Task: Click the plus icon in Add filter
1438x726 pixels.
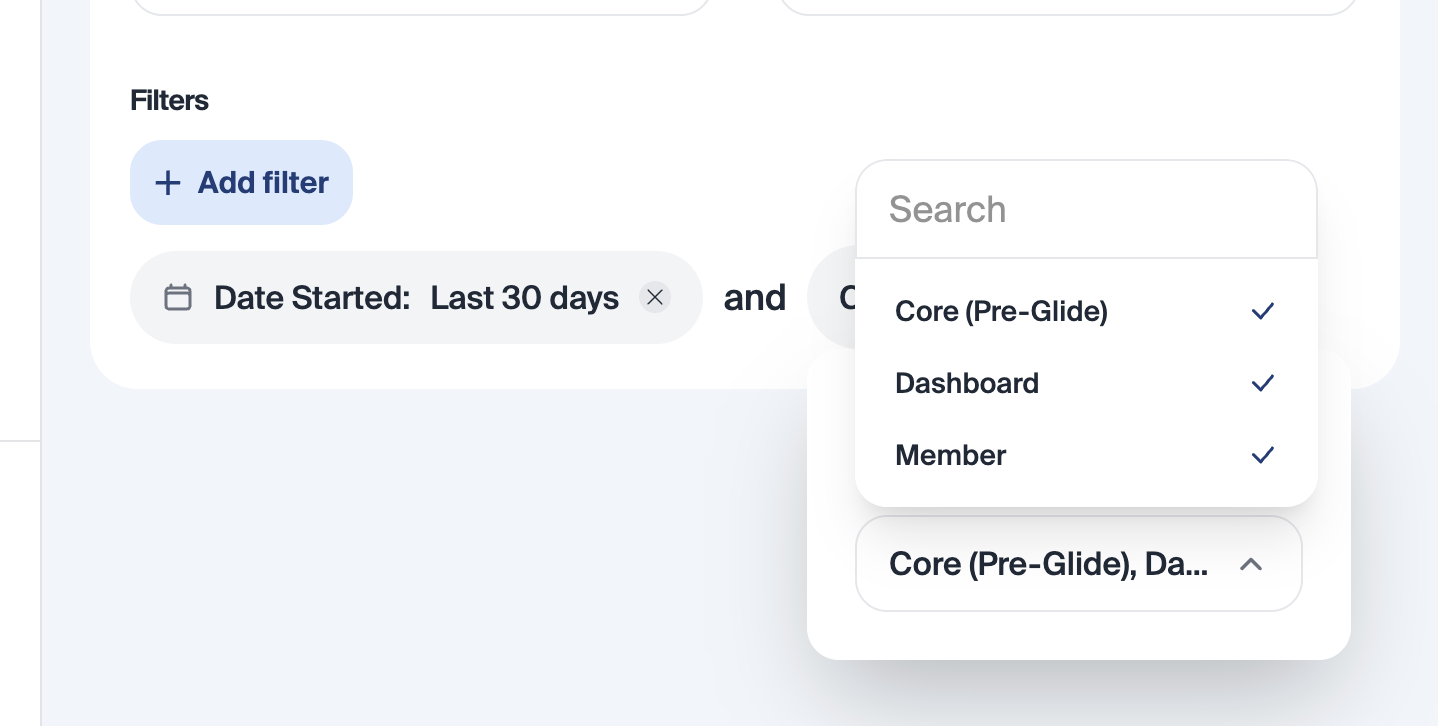Action: [x=167, y=183]
